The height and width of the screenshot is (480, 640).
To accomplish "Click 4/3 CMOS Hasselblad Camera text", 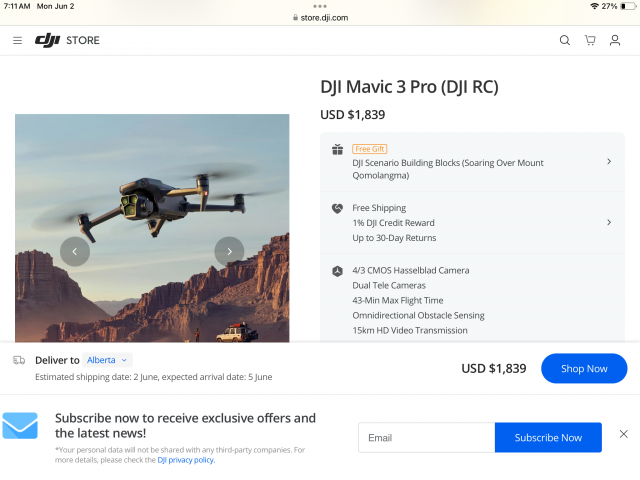I will point(411,271).
